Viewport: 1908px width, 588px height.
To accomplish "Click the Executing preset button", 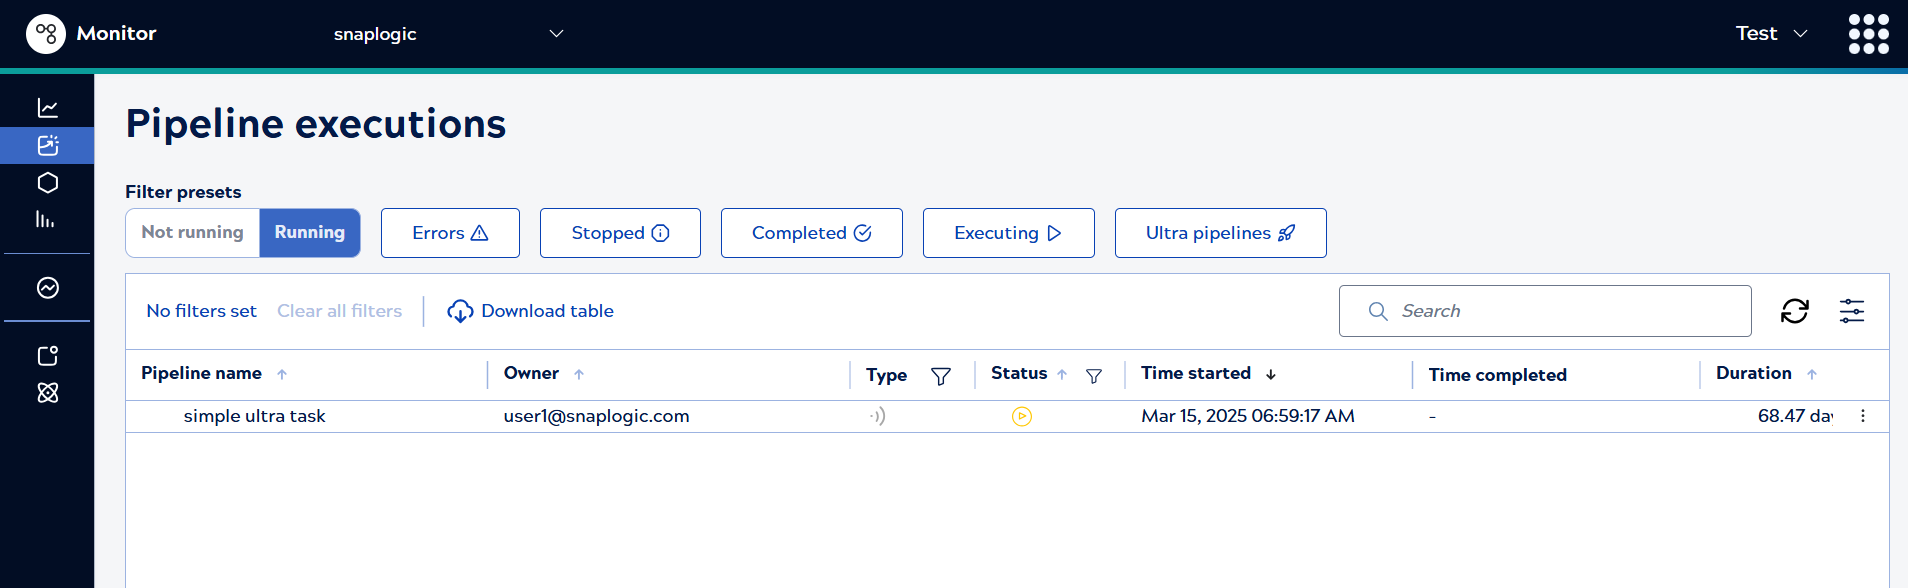I will click(x=1008, y=233).
